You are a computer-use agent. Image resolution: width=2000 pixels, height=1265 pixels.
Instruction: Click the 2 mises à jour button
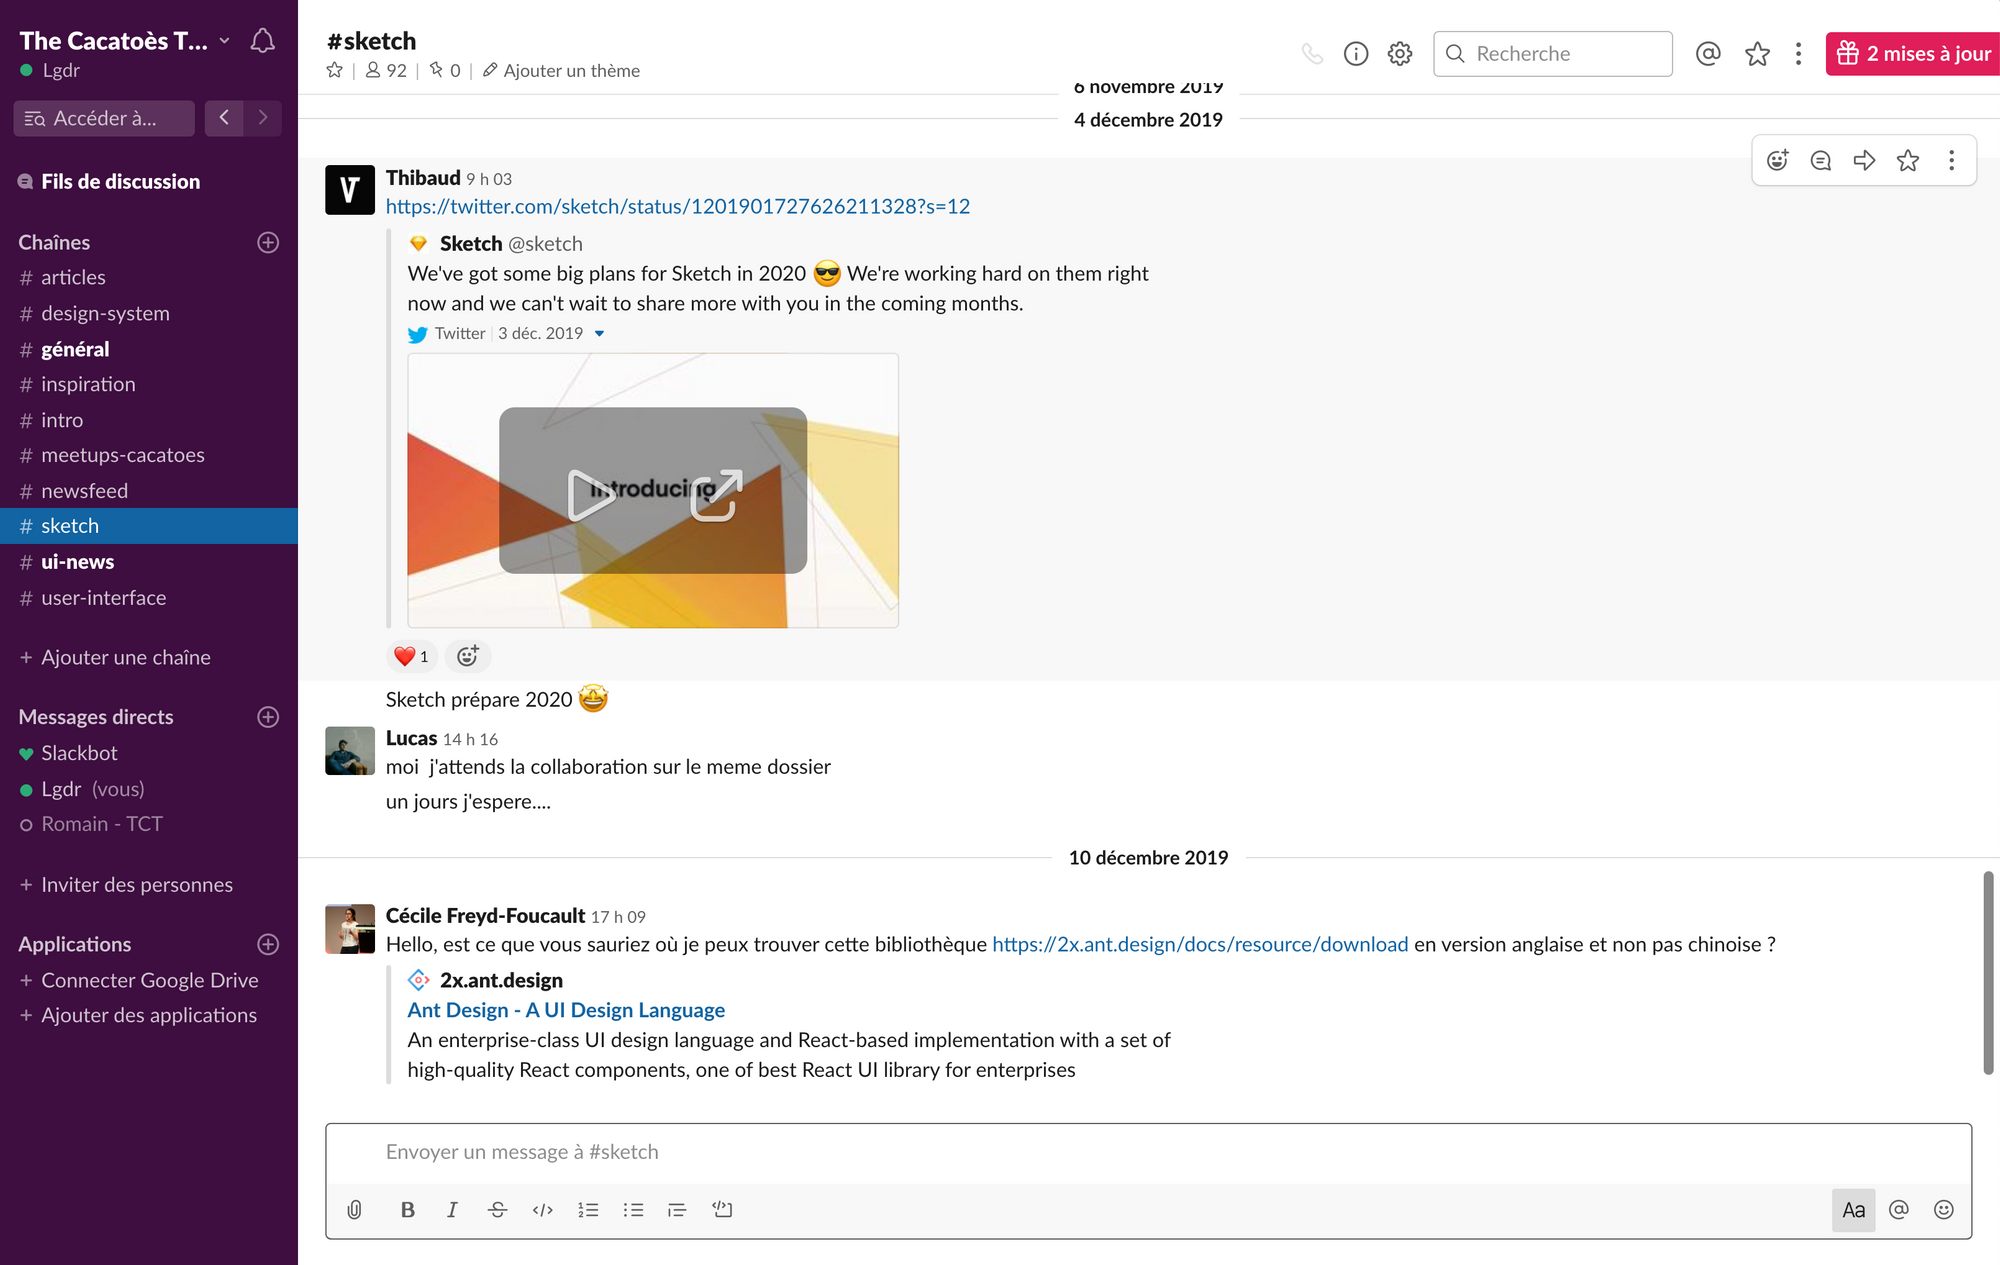1913,54
